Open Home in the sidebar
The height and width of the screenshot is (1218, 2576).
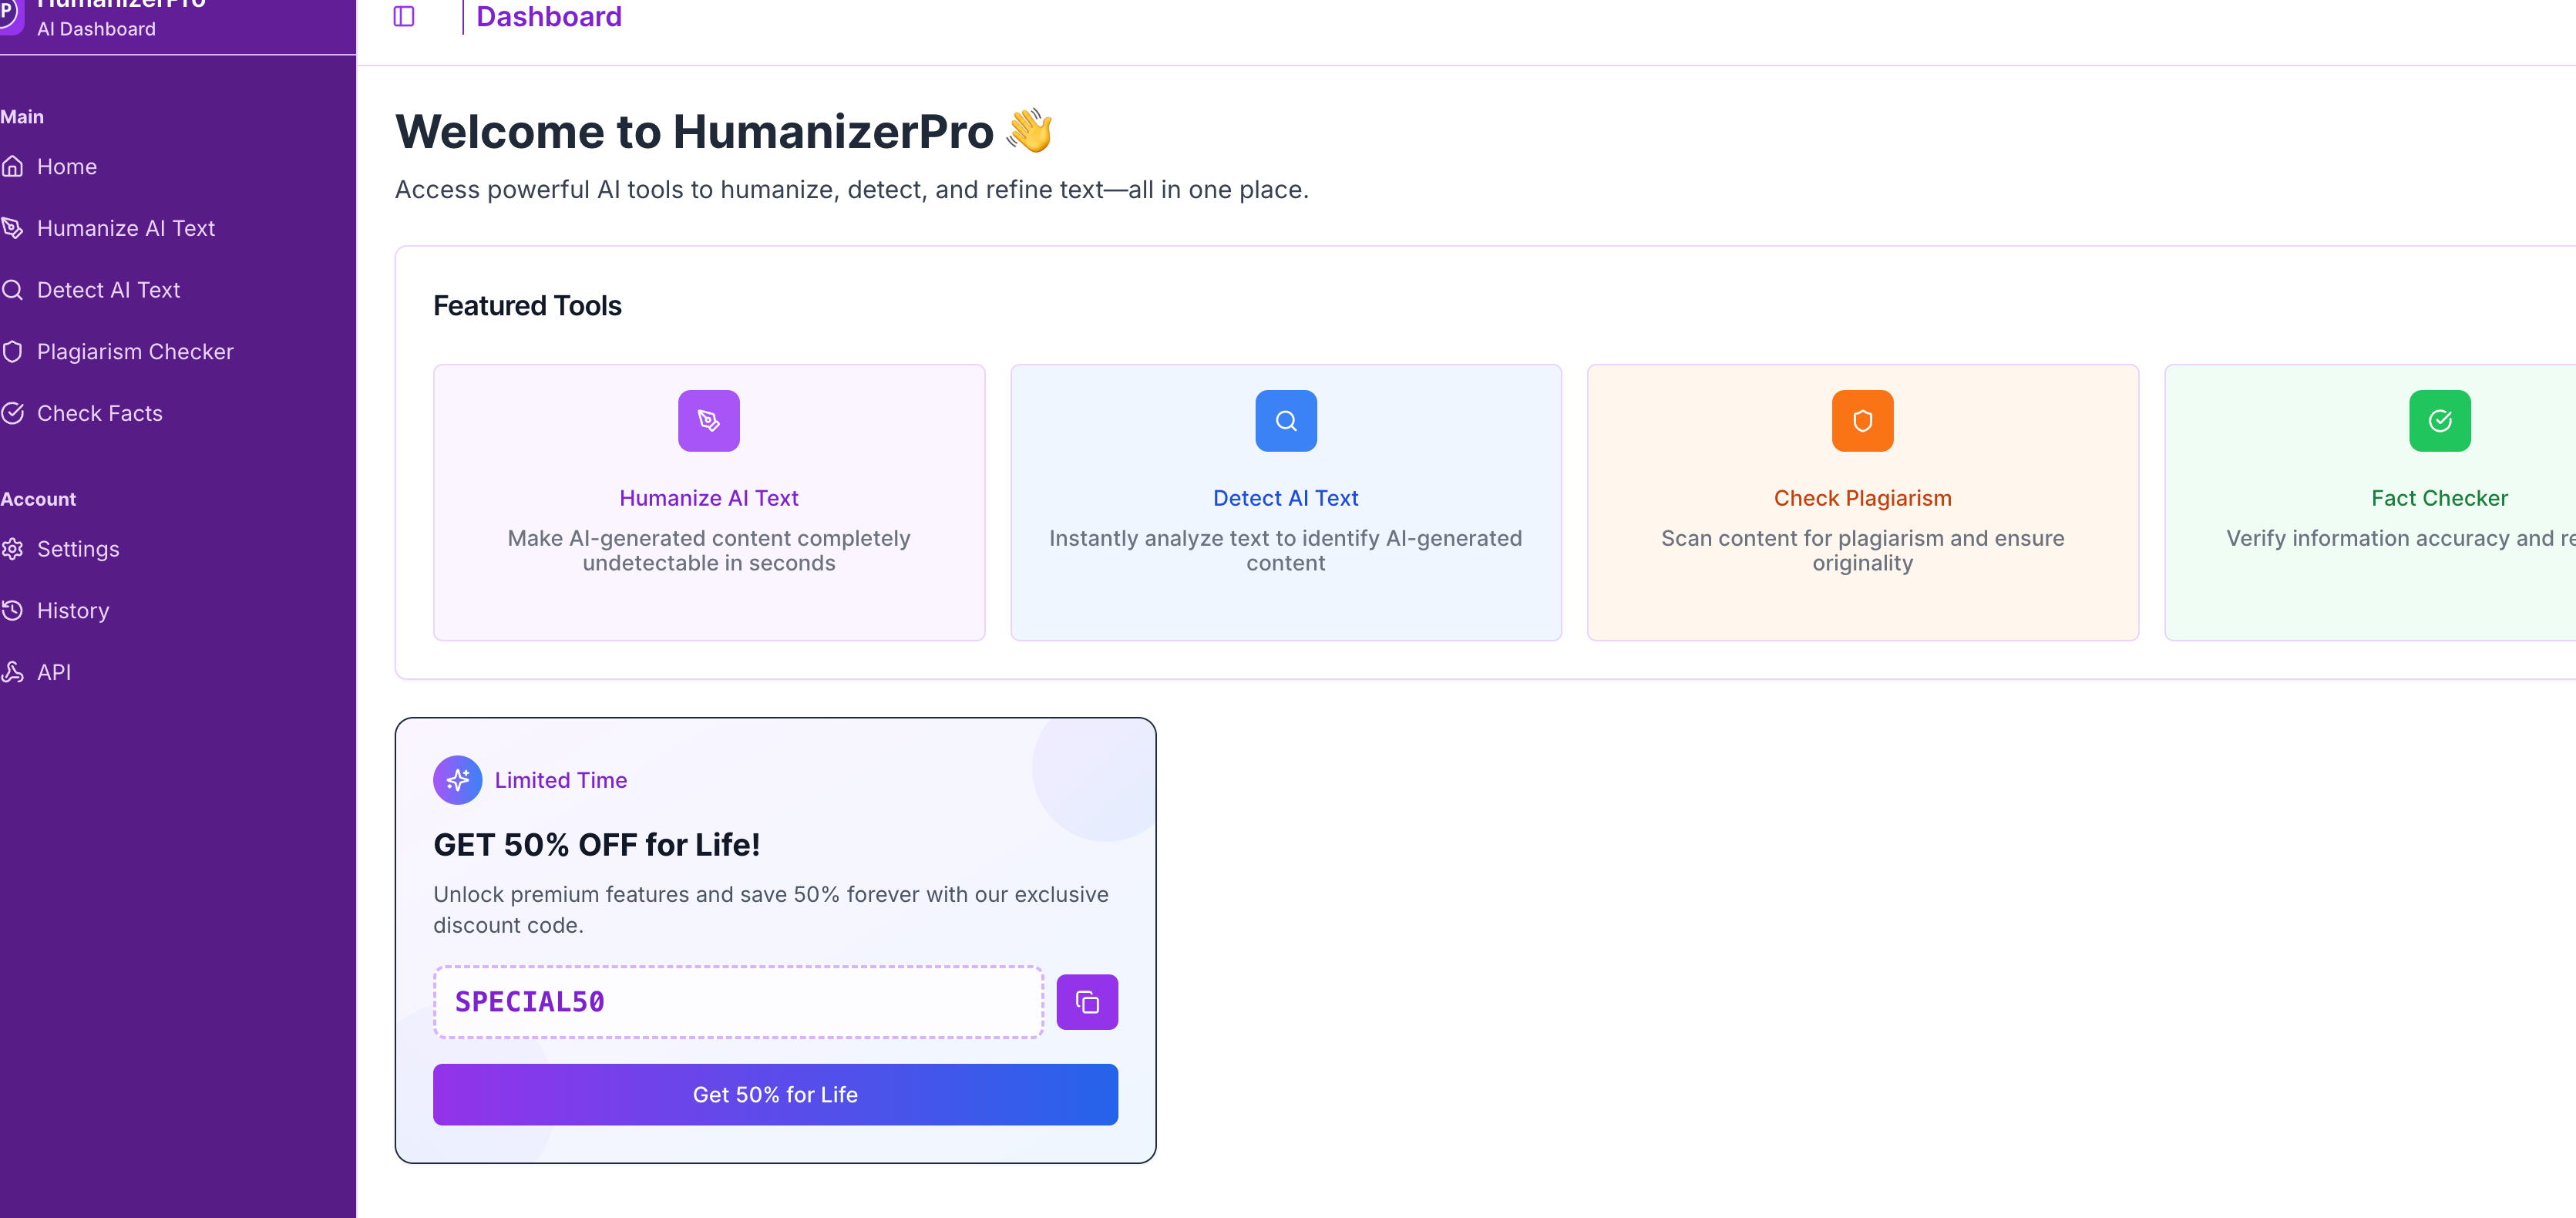66,167
